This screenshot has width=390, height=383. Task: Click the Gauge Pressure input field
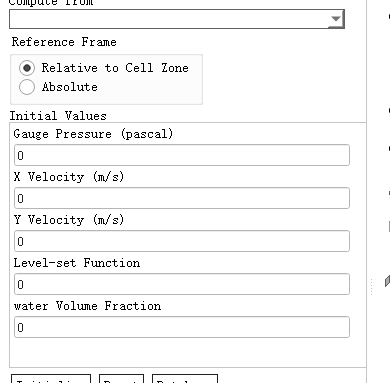click(182, 155)
